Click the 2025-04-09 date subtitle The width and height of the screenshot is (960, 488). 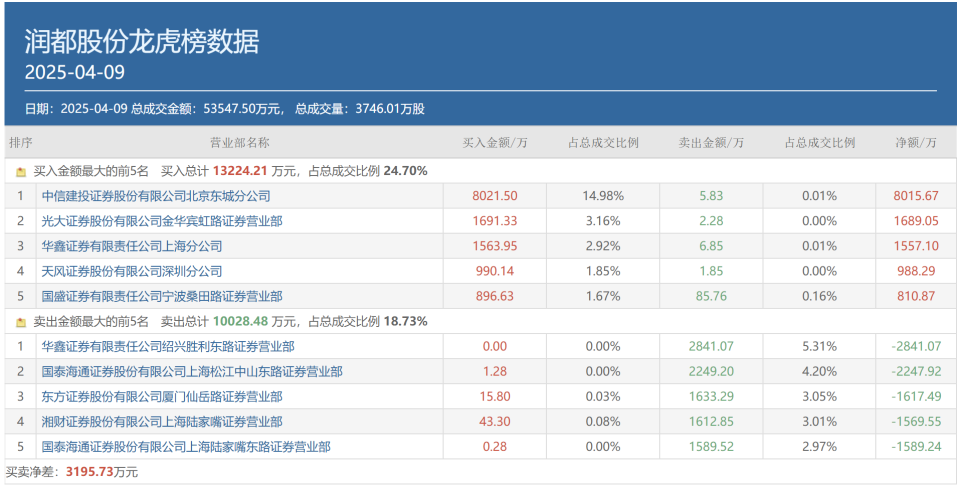[75, 72]
